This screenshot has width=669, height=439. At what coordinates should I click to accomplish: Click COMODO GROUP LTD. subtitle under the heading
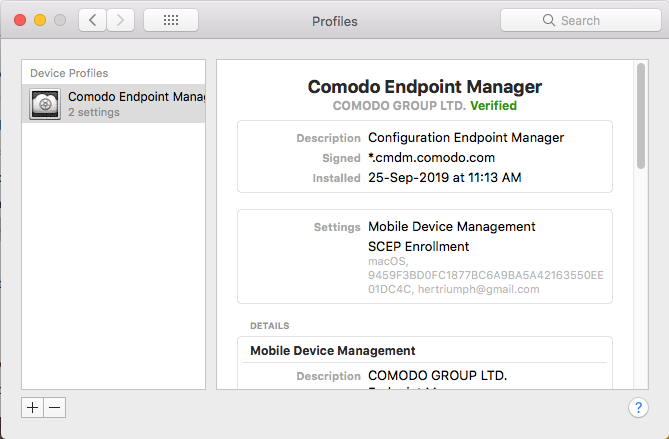[399, 106]
